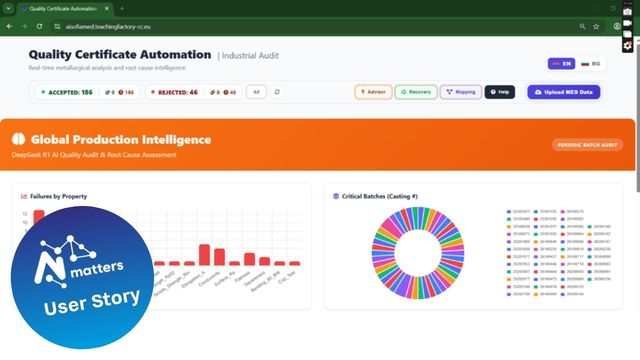Viewport: 640px width, 360px height.
Task: Open the user profile icon in browser toolbar
Action: pyautogui.click(x=617, y=27)
